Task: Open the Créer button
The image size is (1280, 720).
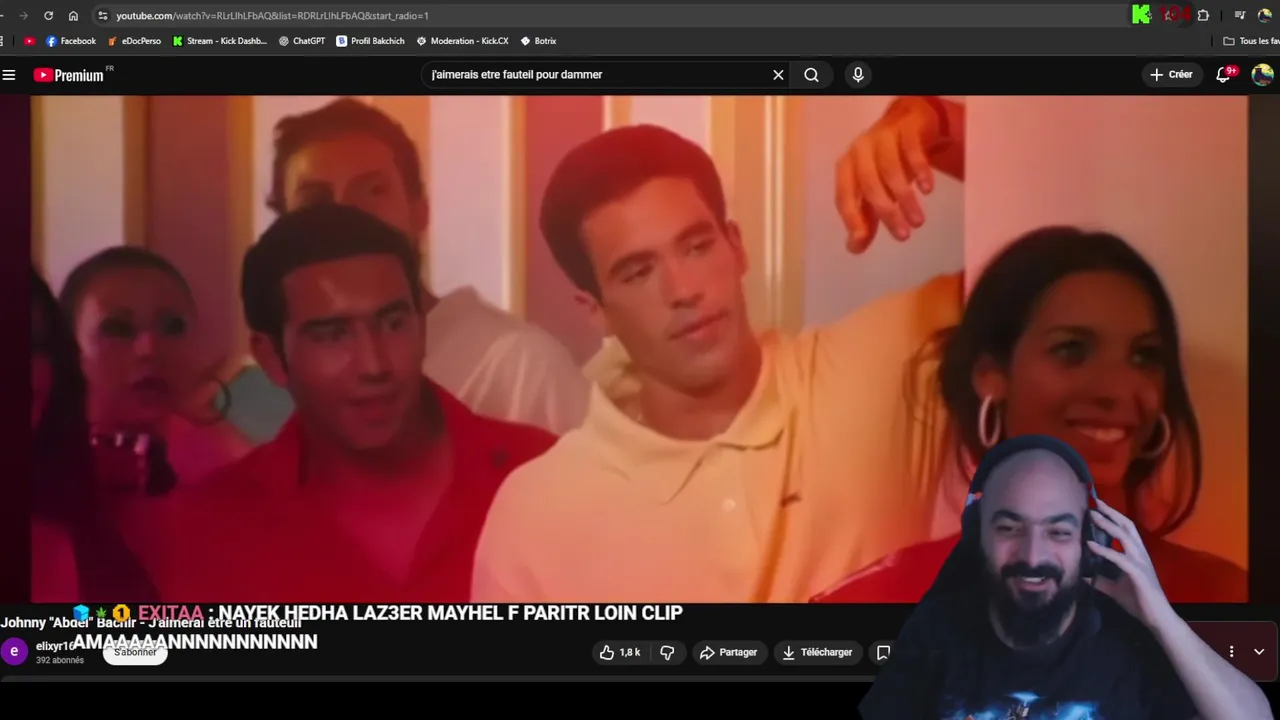Action: click(x=1171, y=75)
